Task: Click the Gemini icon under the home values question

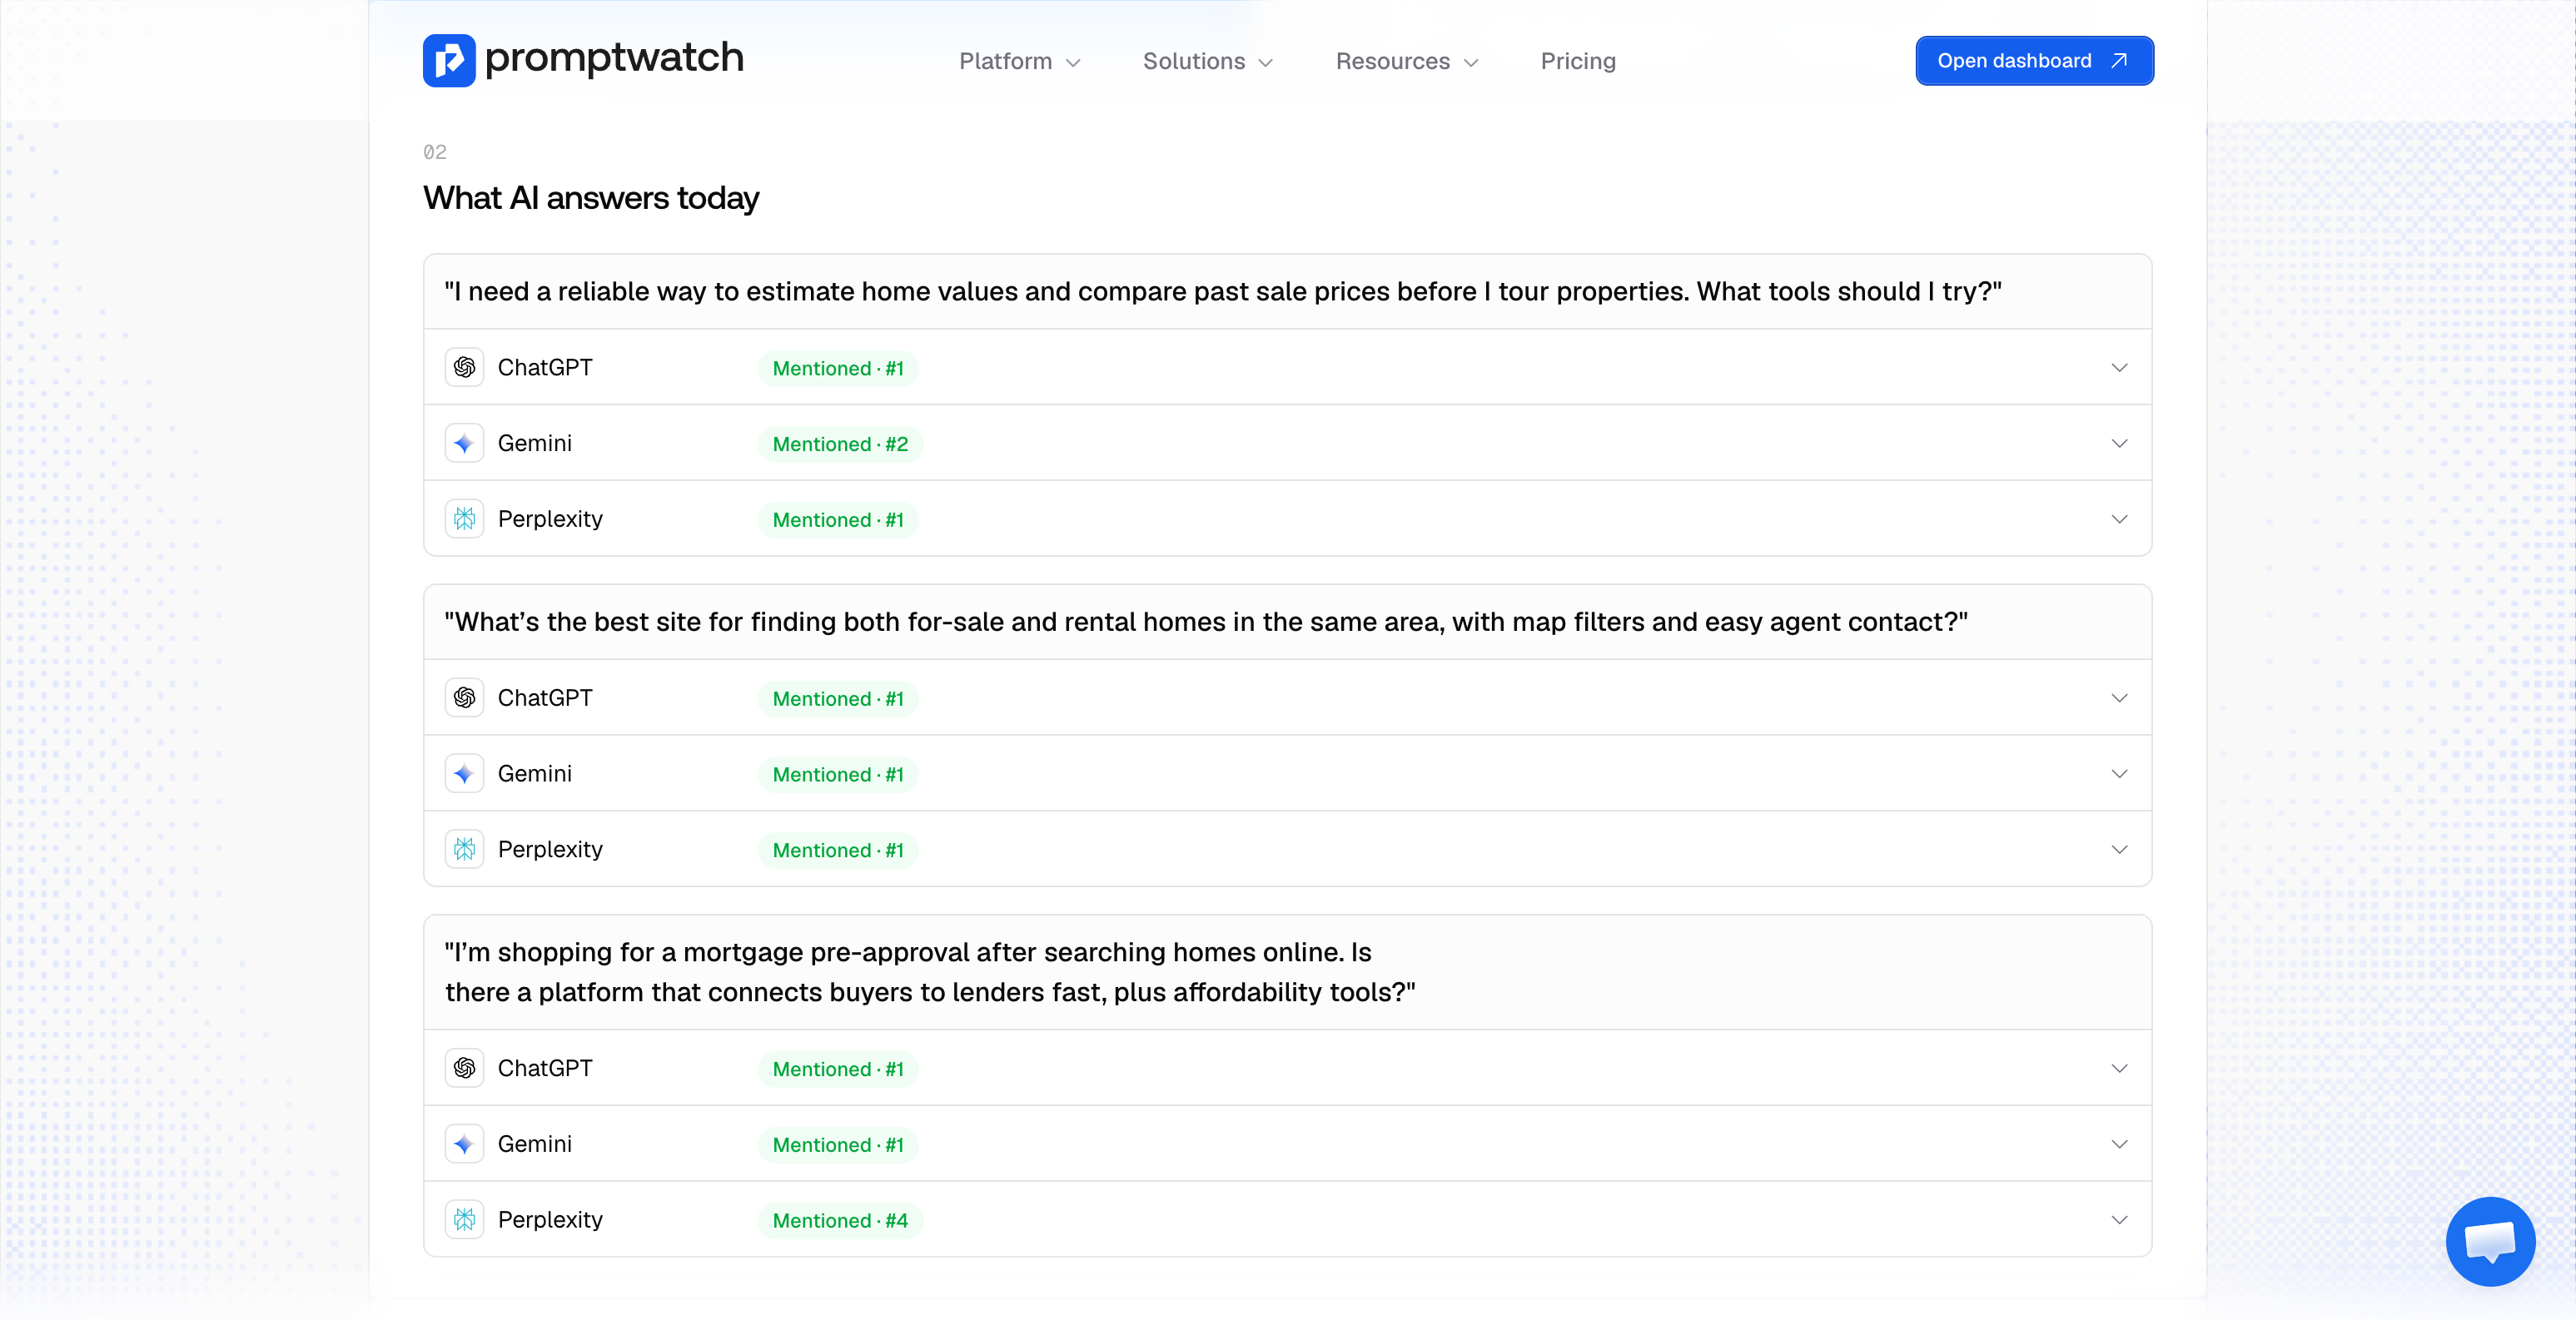Action: click(x=464, y=443)
